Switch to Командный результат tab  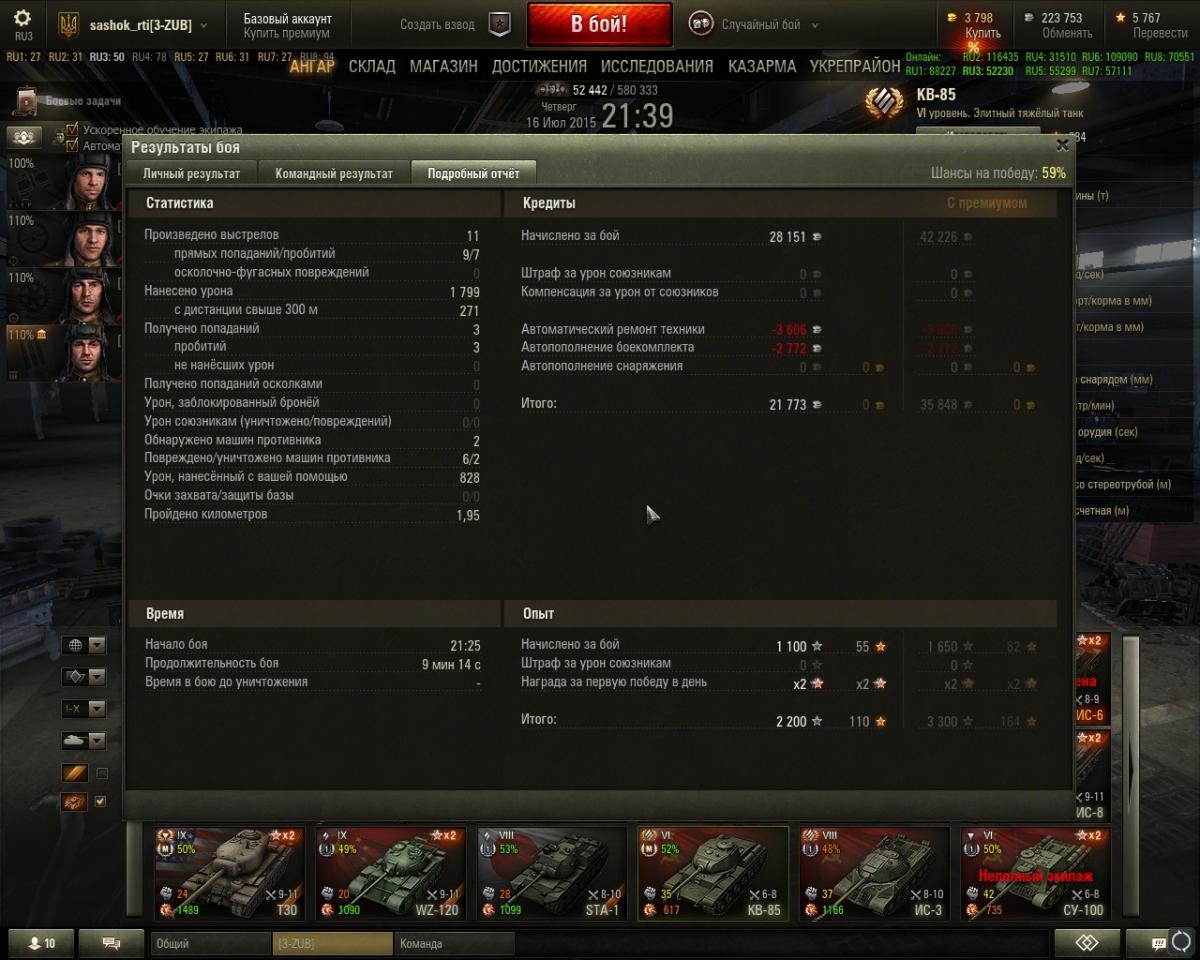tap(334, 173)
